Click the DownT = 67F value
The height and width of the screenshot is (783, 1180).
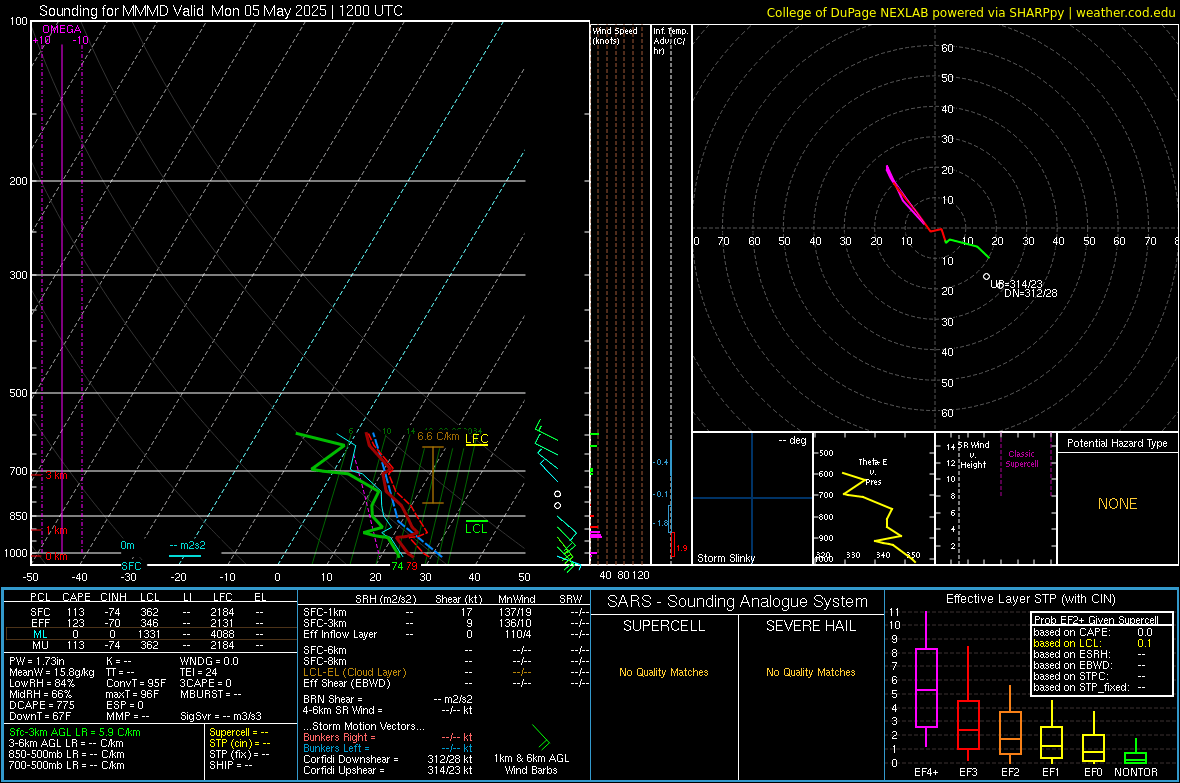click(x=39, y=716)
